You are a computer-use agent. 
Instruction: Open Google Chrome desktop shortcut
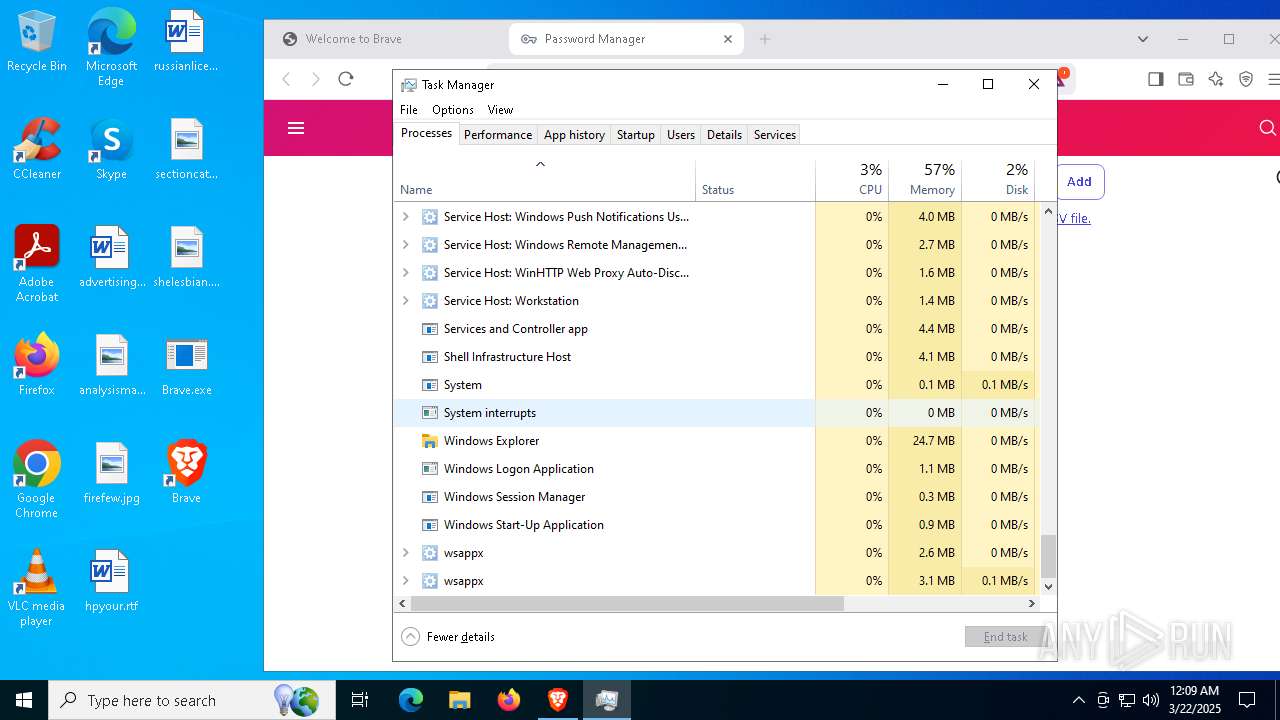(37, 480)
